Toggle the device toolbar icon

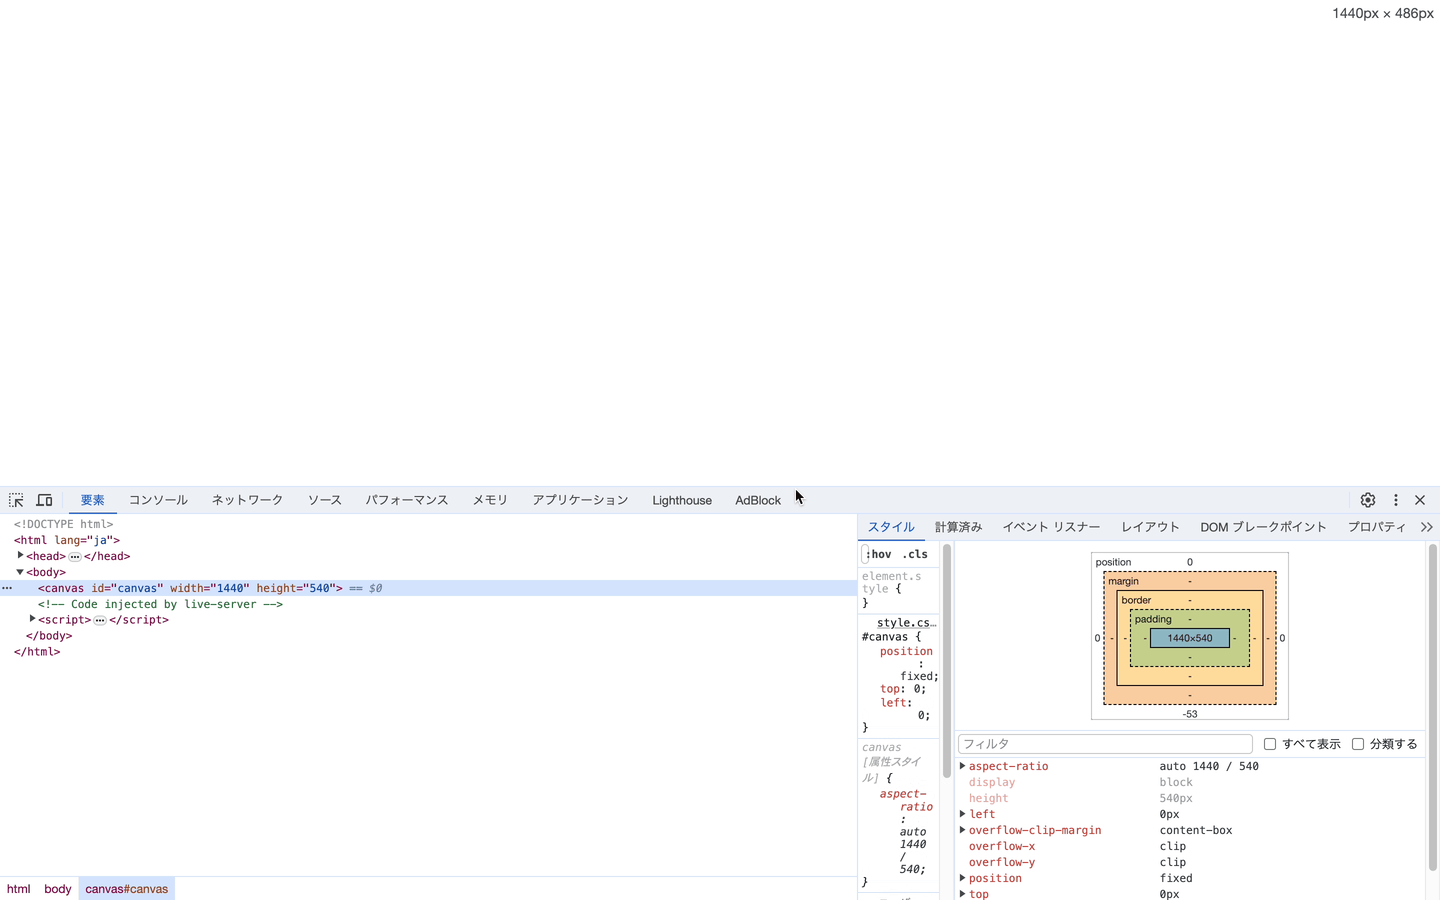click(x=44, y=500)
